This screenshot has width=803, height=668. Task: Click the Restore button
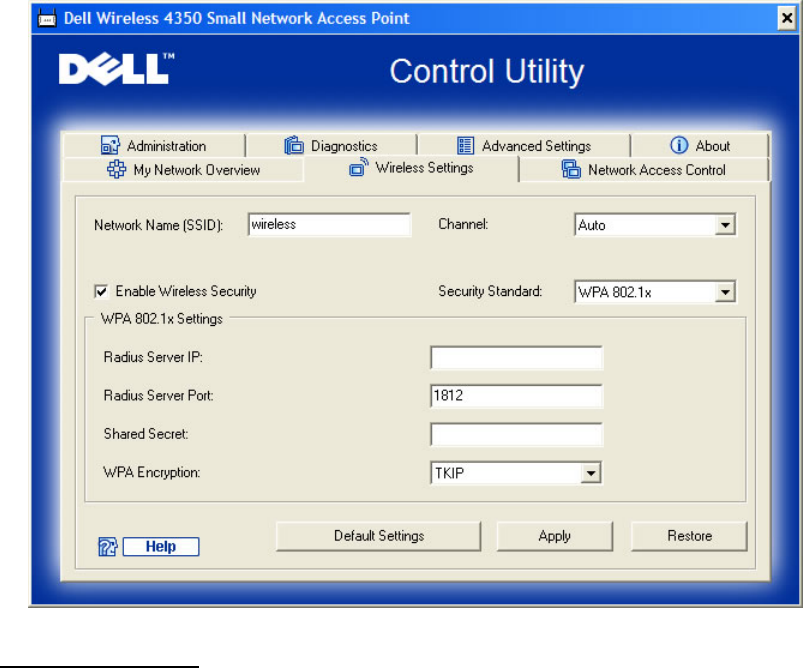point(689,536)
